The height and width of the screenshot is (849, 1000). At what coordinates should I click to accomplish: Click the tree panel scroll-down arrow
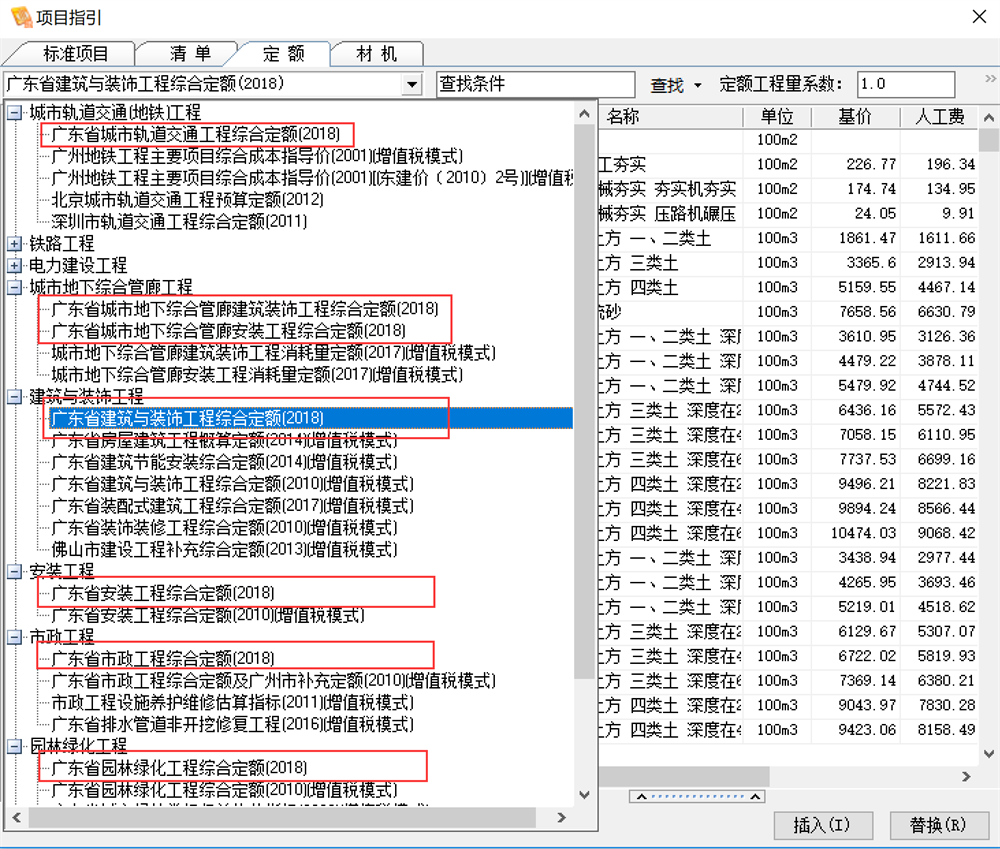pyautogui.click(x=584, y=795)
